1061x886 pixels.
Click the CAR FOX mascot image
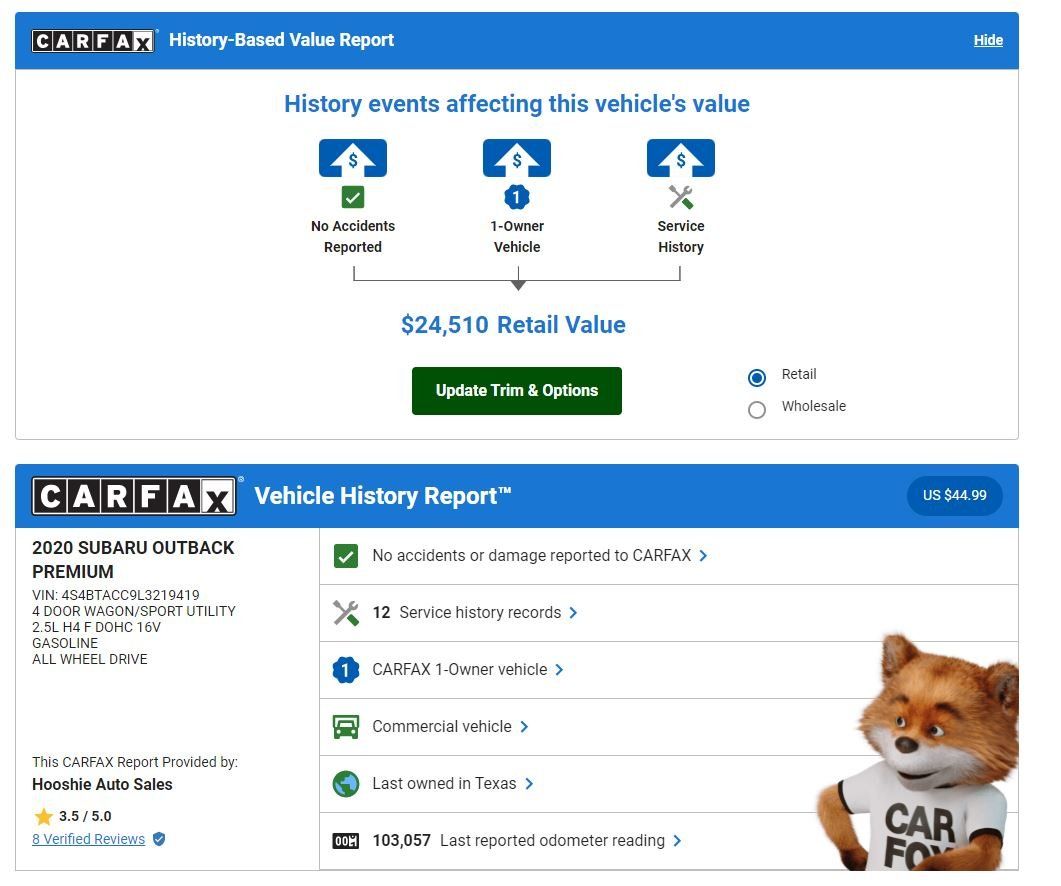918,753
